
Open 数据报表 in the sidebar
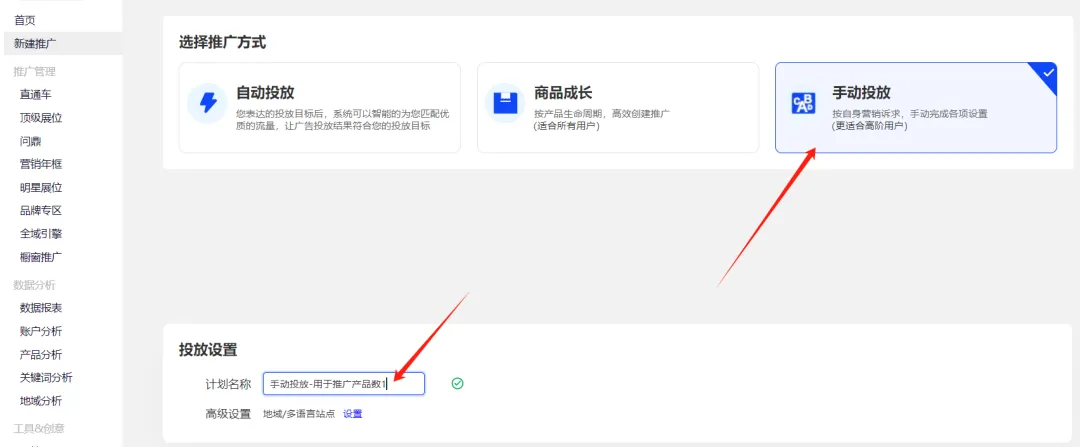click(41, 308)
